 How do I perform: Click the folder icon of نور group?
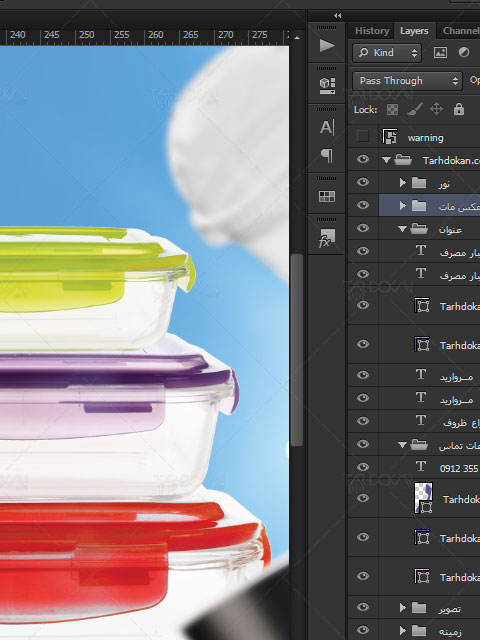[x=419, y=182]
